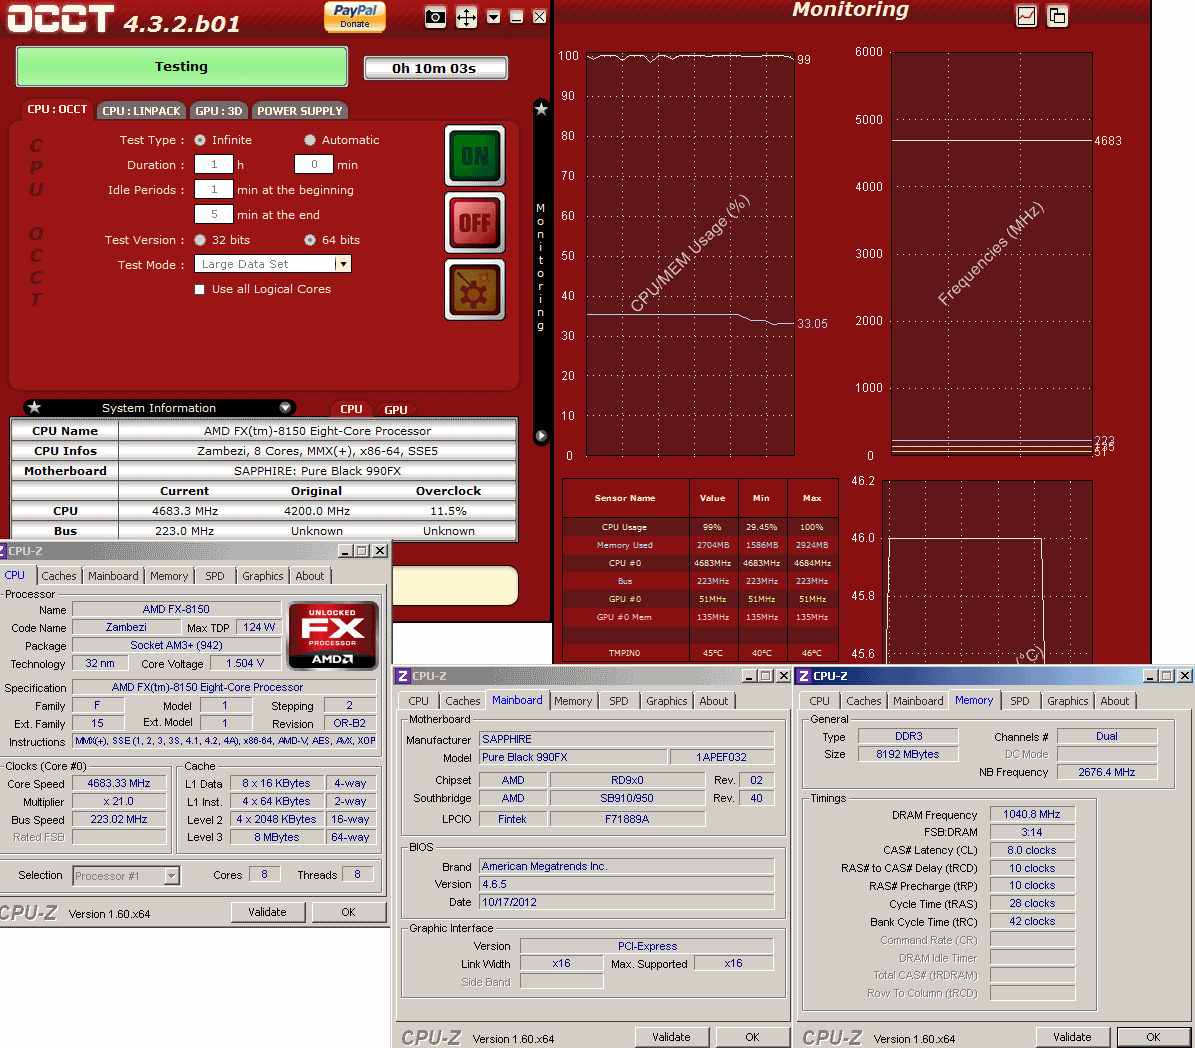Click the SAPPHIRE manufacturer field
The image size is (1195, 1048).
tap(626, 739)
